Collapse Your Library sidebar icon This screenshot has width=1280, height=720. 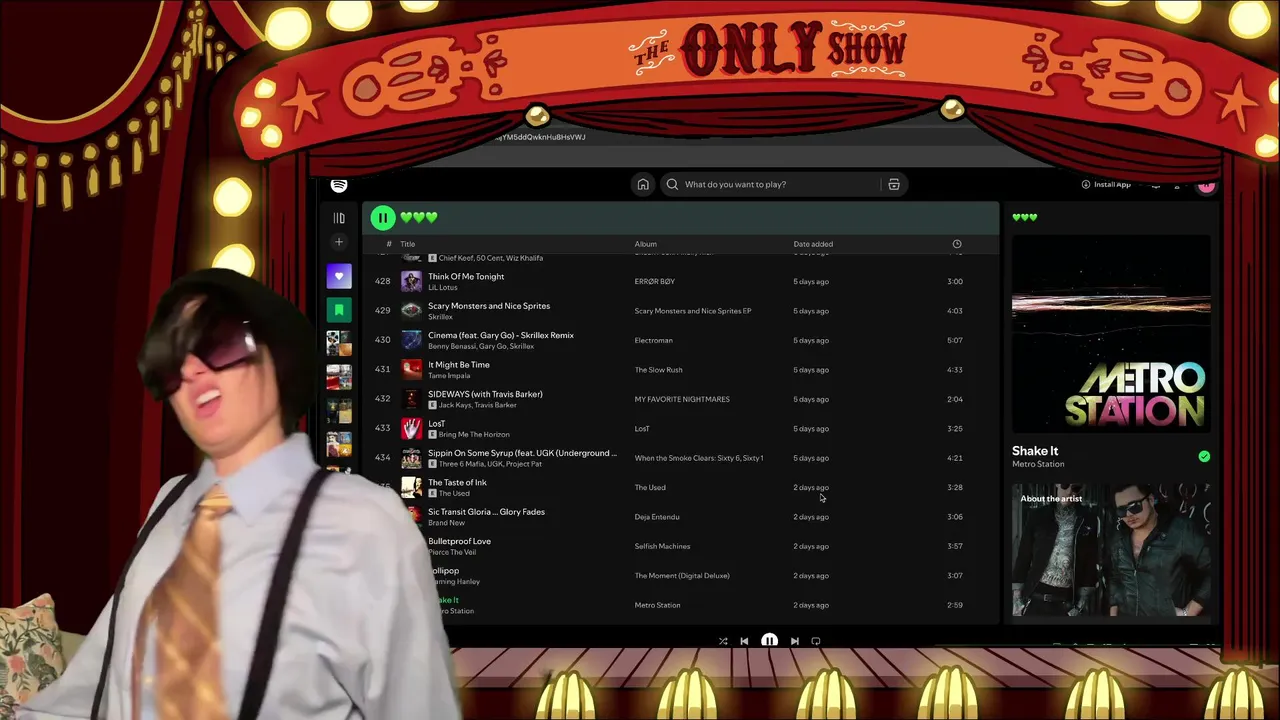click(x=339, y=218)
